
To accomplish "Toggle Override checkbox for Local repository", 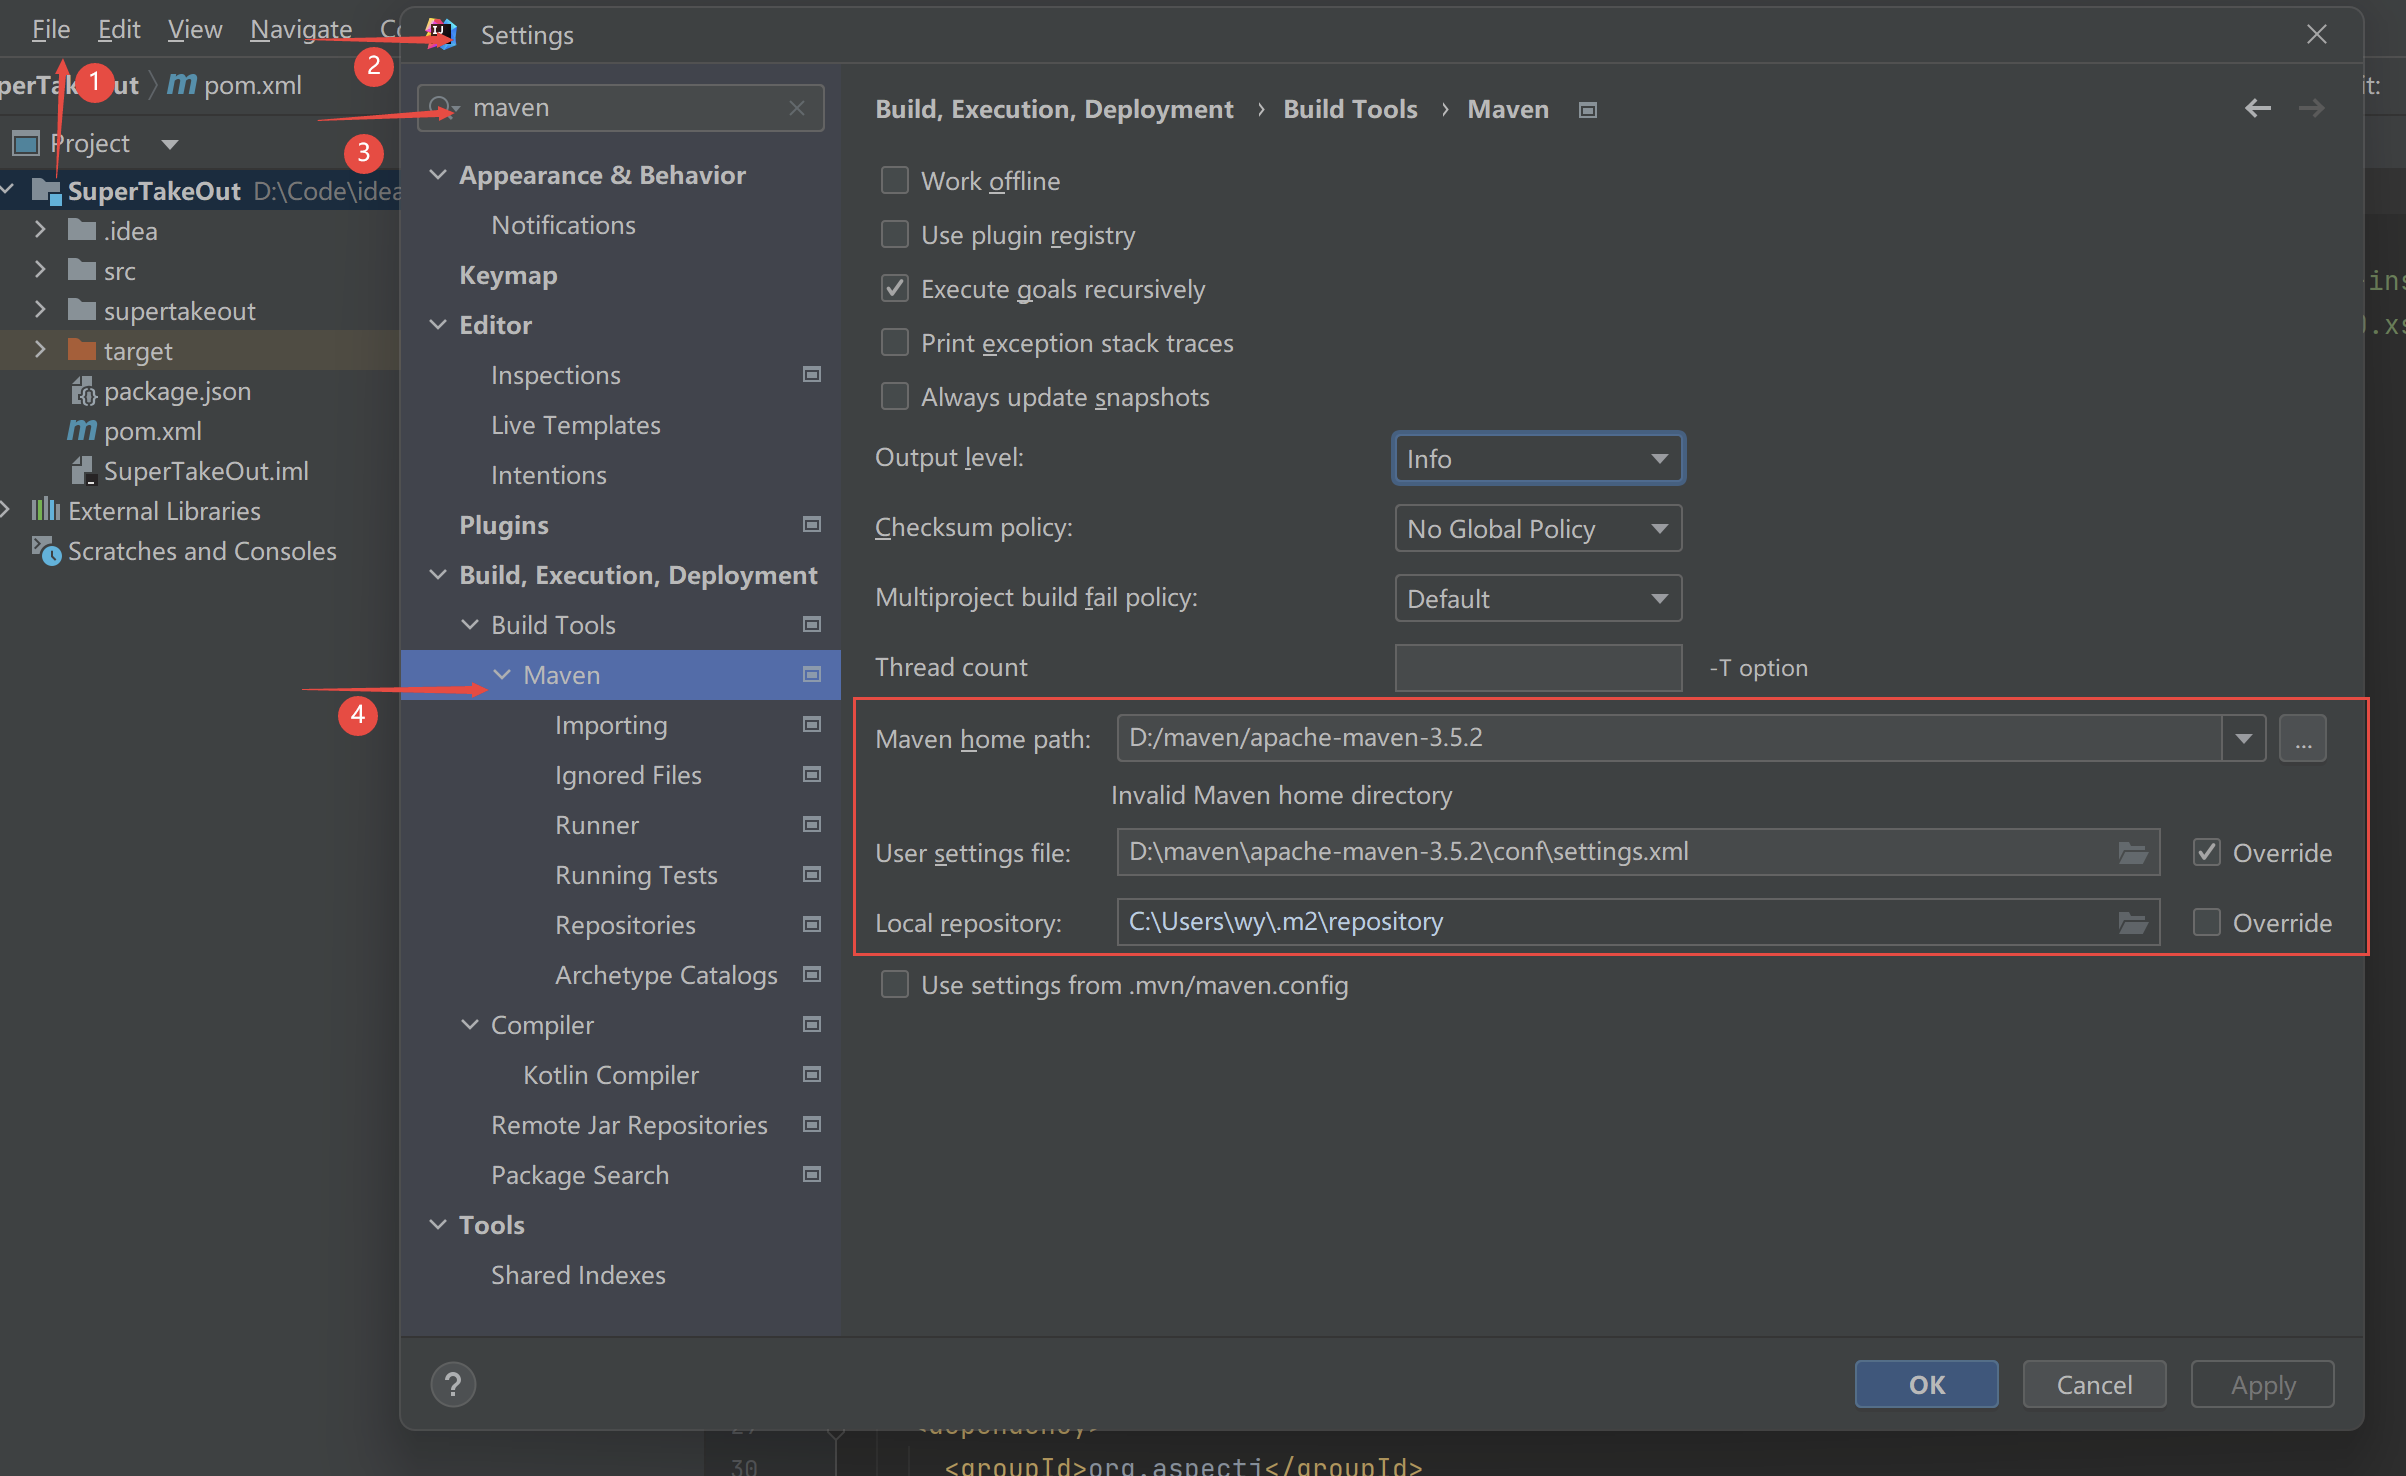I will (2206, 922).
